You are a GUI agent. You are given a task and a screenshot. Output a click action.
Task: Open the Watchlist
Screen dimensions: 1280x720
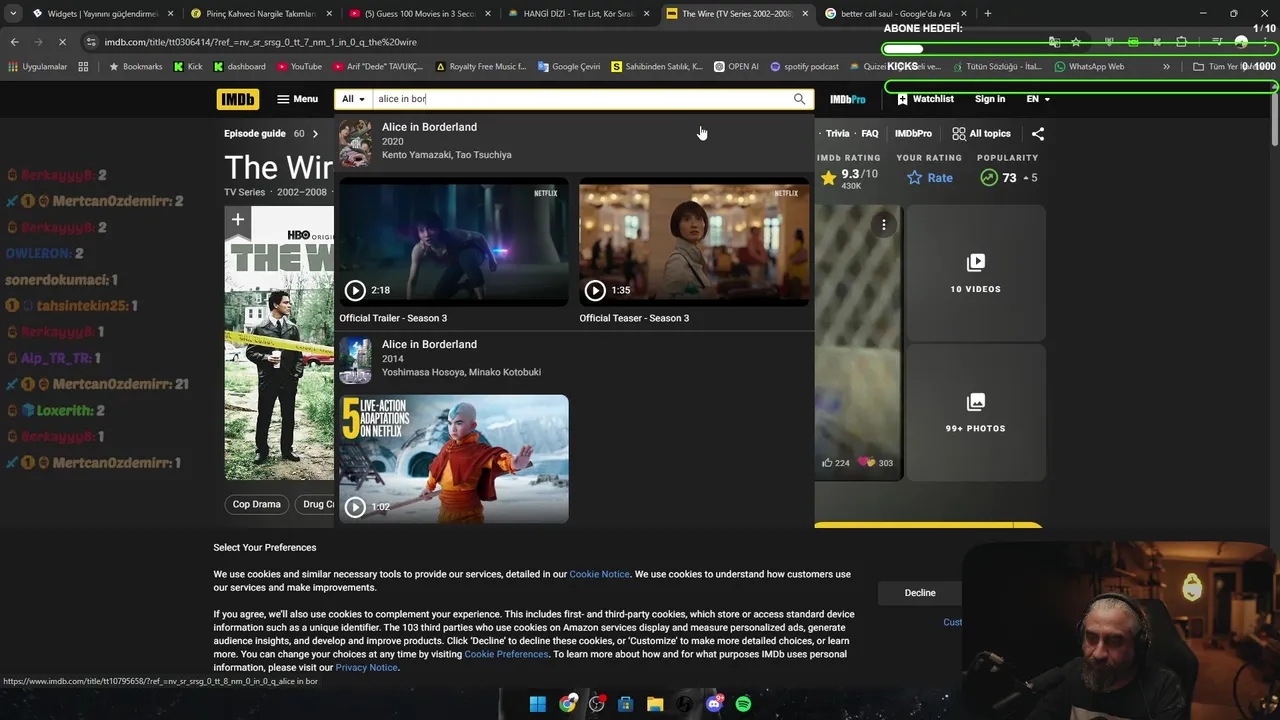[925, 99]
